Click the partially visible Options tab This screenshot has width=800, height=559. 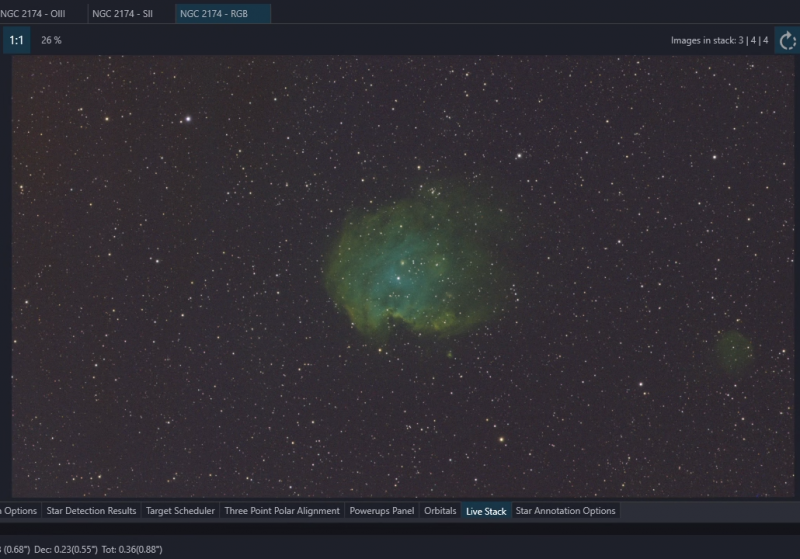click(x=19, y=511)
